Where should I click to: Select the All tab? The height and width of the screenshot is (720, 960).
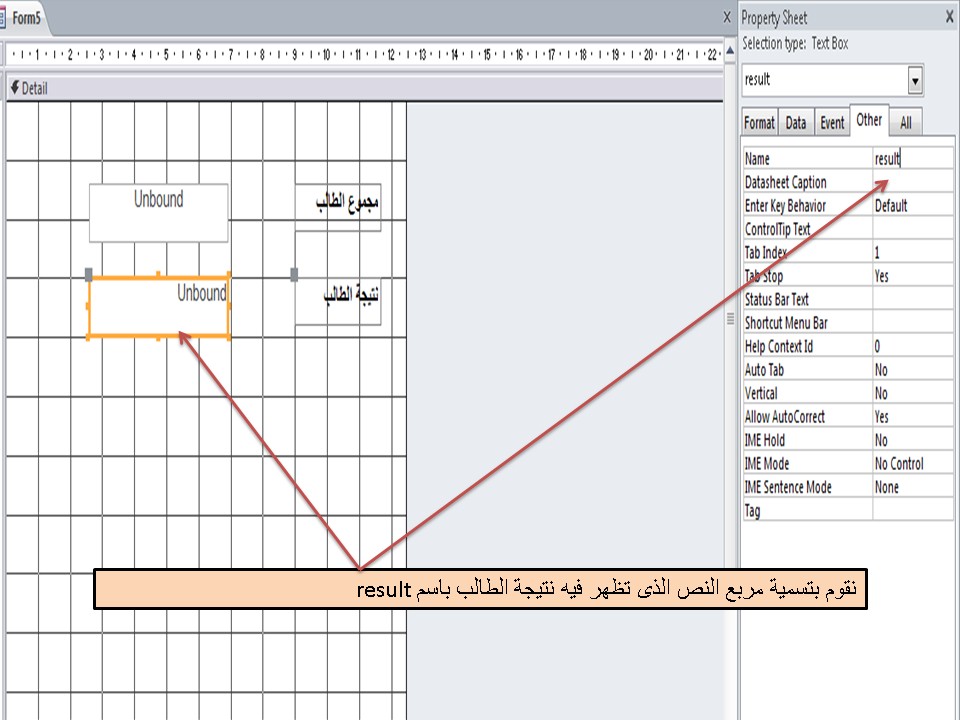click(905, 121)
